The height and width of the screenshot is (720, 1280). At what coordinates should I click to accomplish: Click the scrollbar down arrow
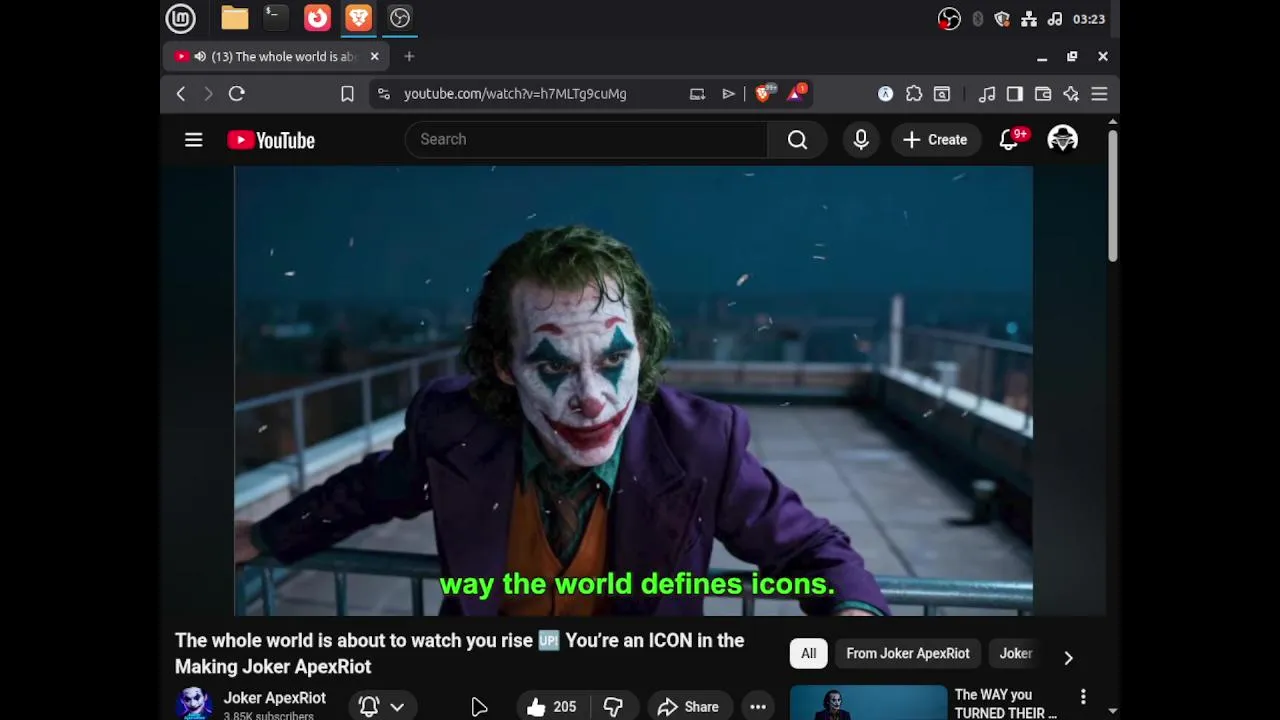(x=1112, y=712)
